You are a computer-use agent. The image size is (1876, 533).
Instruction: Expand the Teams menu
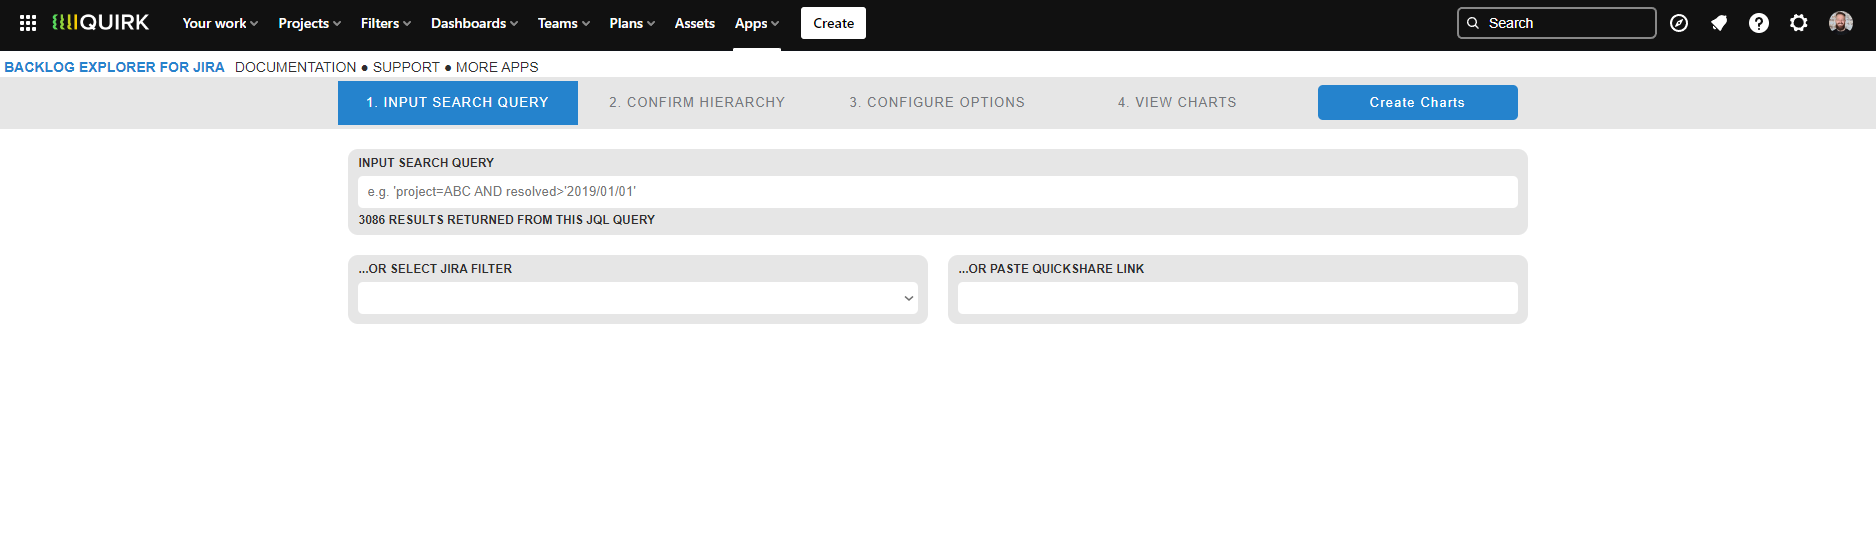tap(564, 23)
